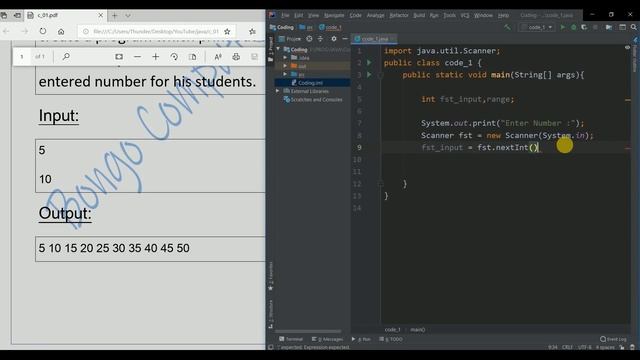Screen dimensions: 640x360
Task: Open Project Structure icon in toolbar
Action: (x=609, y=27)
